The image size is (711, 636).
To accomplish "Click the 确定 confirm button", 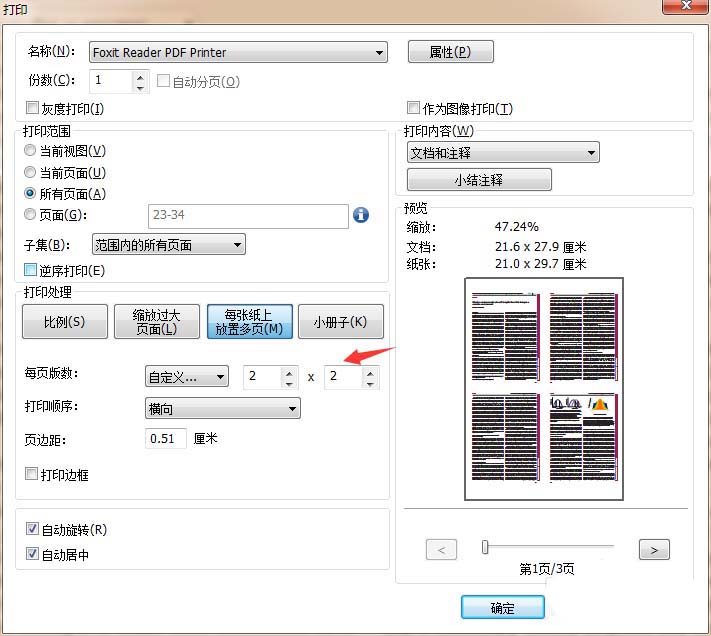I will pos(502,607).
